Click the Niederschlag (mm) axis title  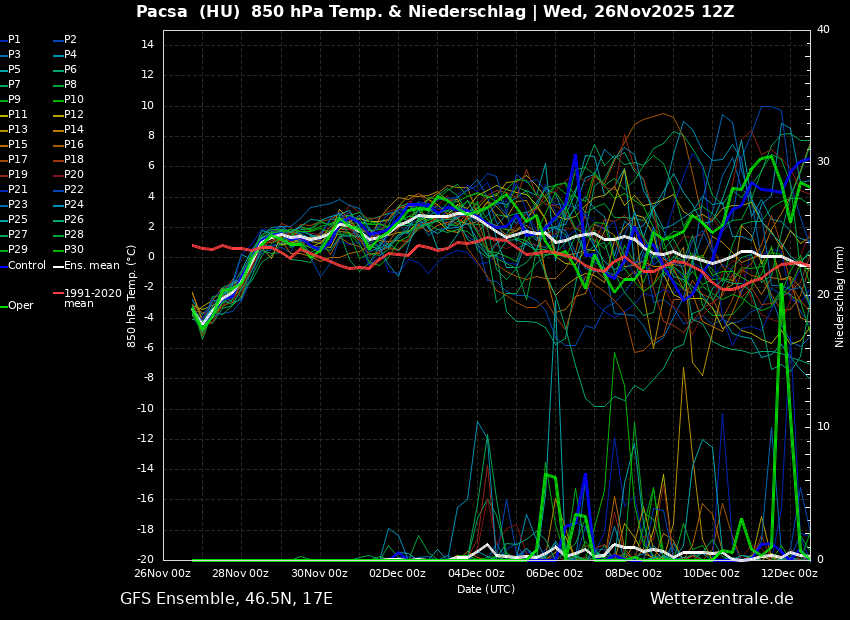(x=840, y=296)
